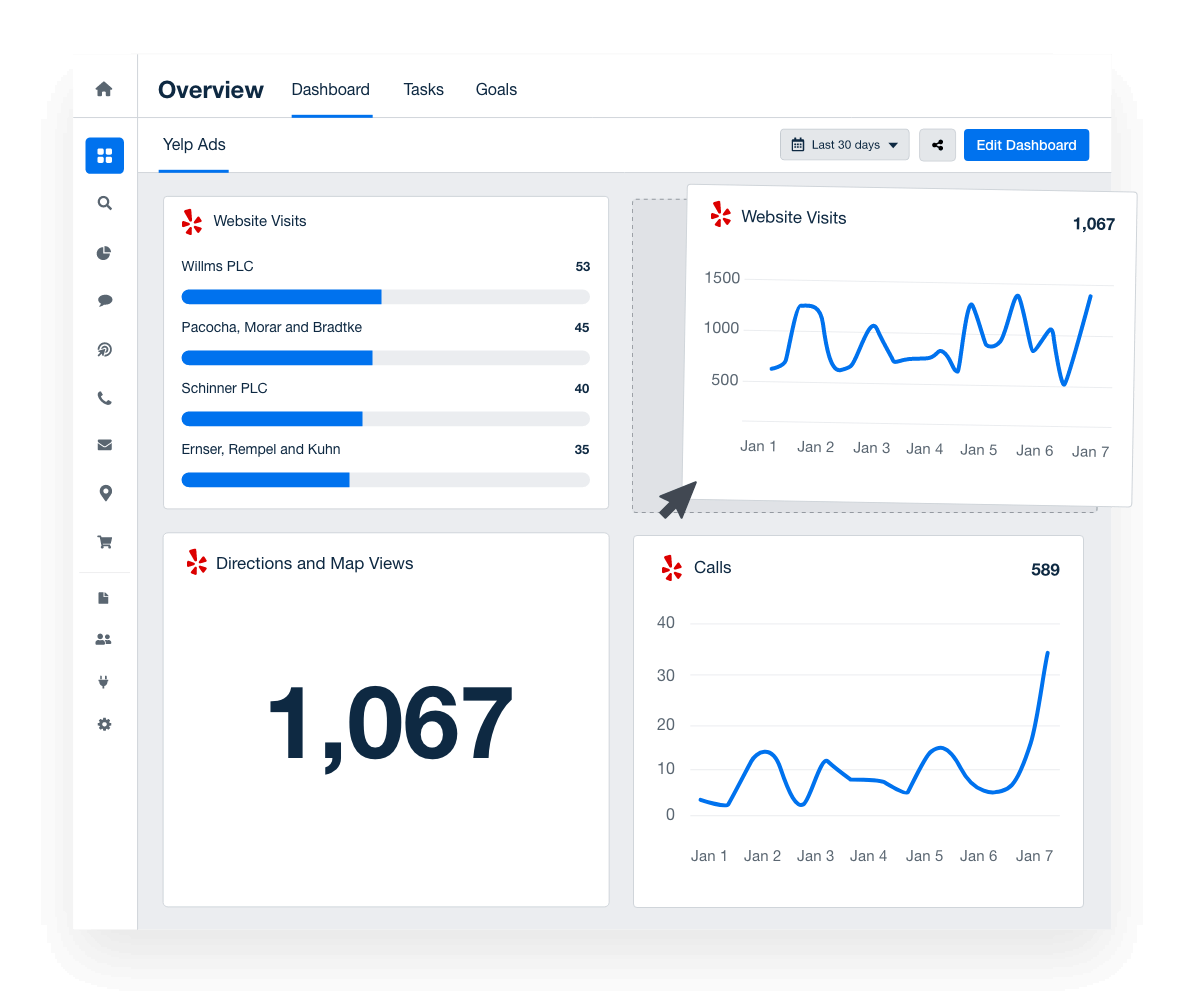The width and height of the screenshot is (1200, 1000).
Task: Expand the Last 30 days dropdown
Action: pos(844,145)
